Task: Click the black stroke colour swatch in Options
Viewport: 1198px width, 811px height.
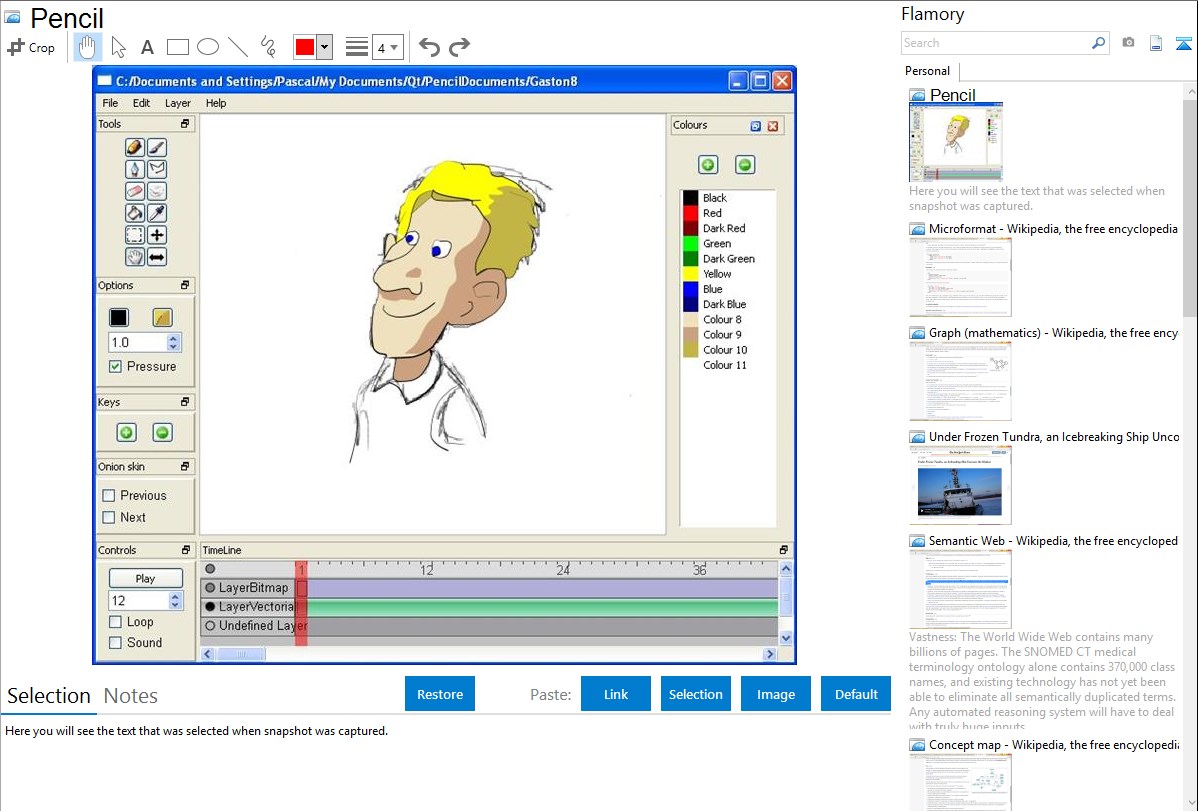Action: tap(118, 317)
